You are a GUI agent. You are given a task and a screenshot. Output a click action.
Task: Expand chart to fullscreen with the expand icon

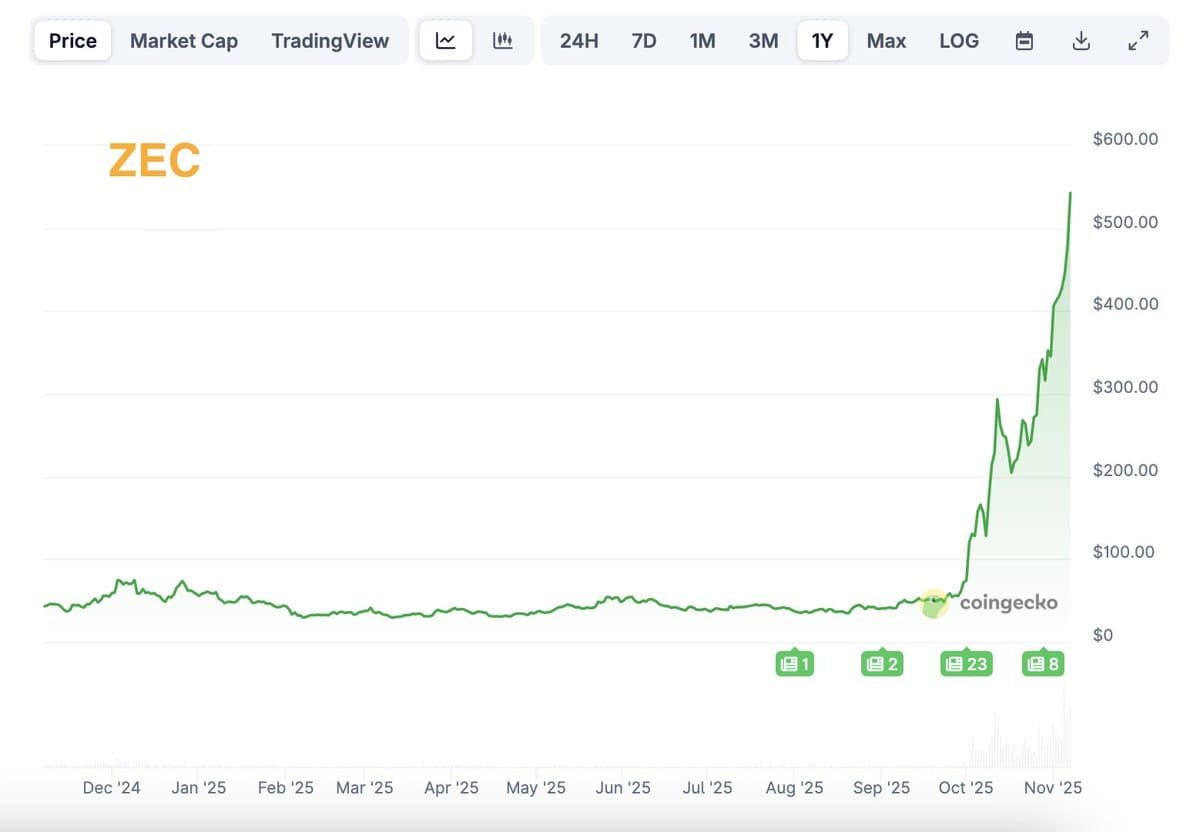(x=1138, y=40)
